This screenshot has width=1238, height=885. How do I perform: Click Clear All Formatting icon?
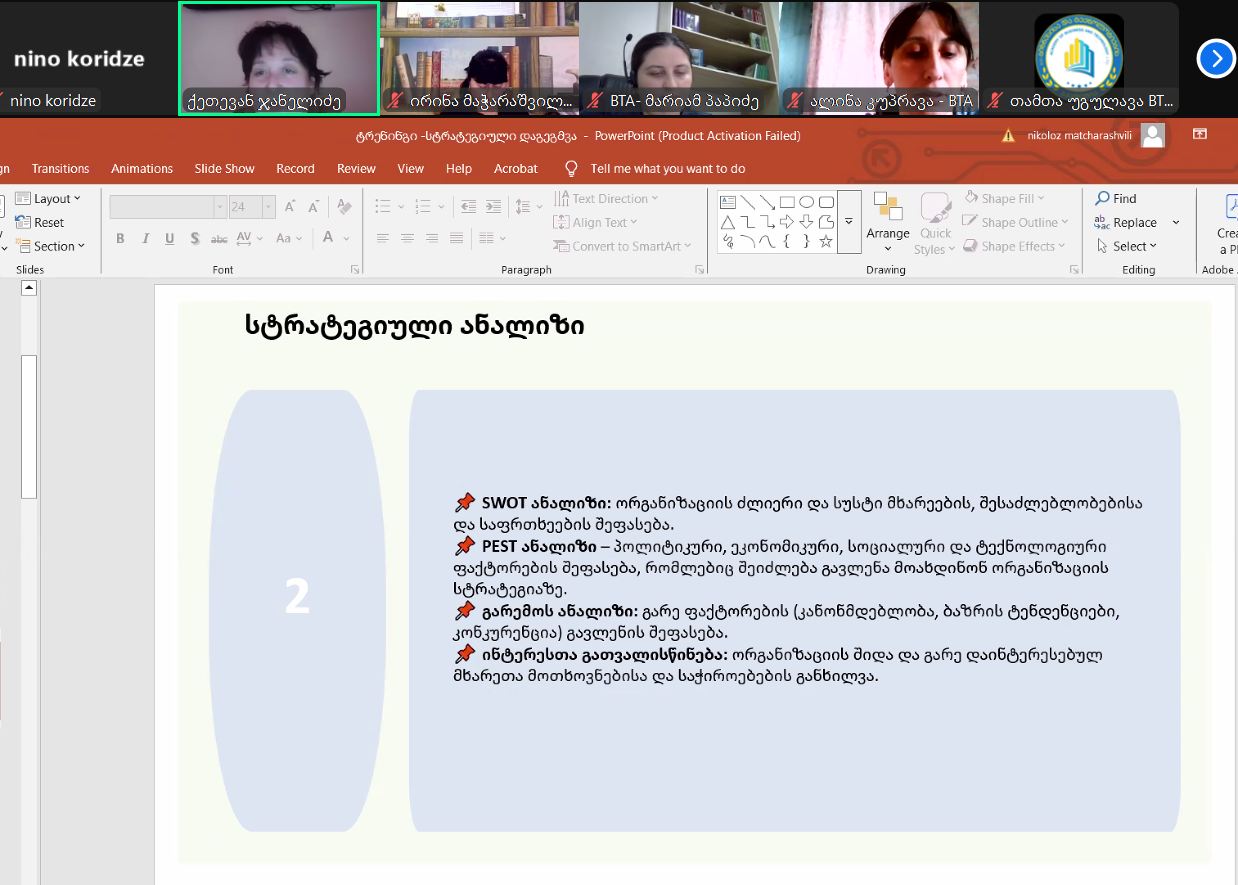[345, 207]
